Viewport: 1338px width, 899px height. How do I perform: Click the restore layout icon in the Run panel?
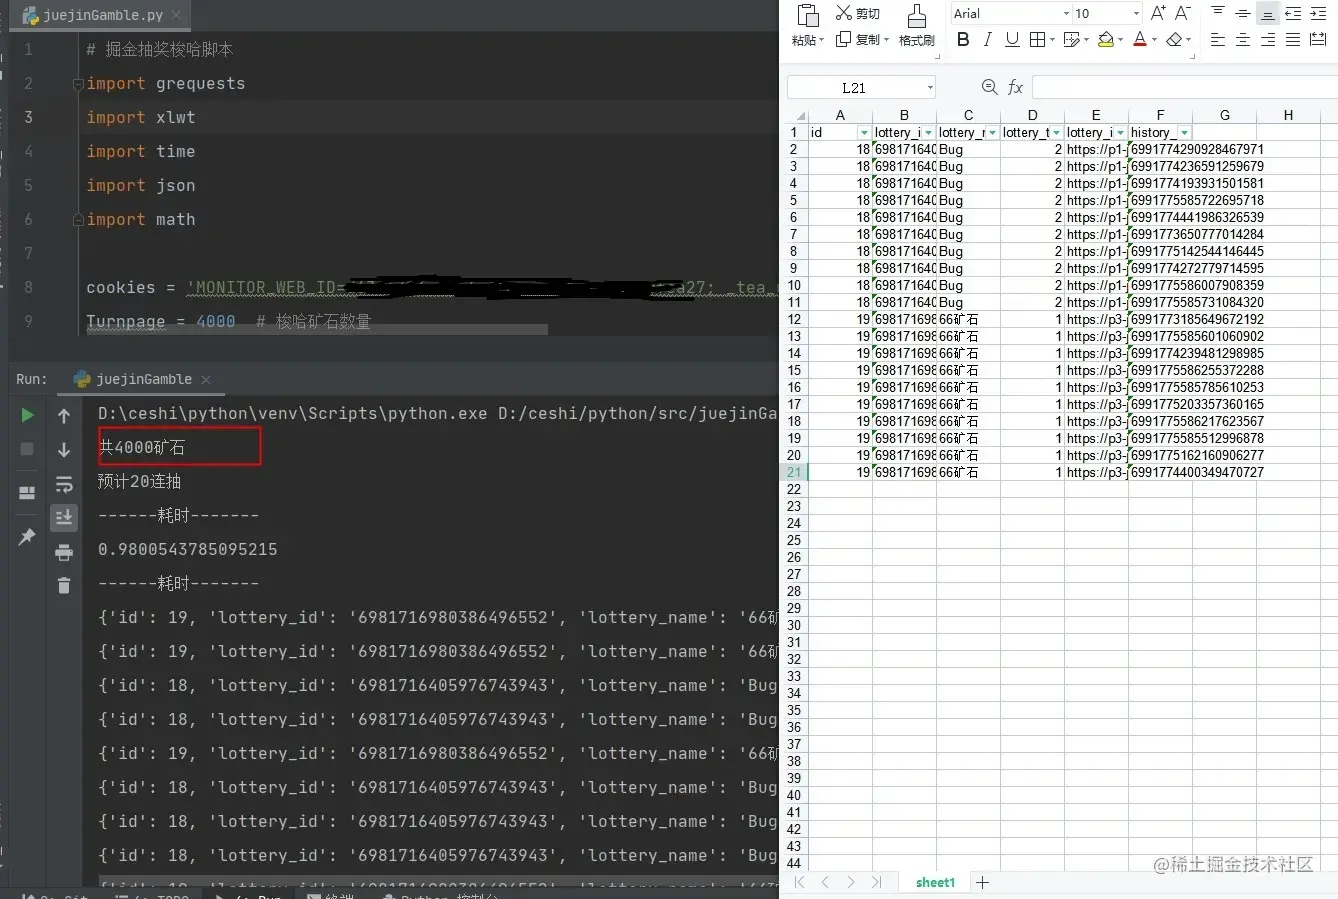[x=27, y=492]
